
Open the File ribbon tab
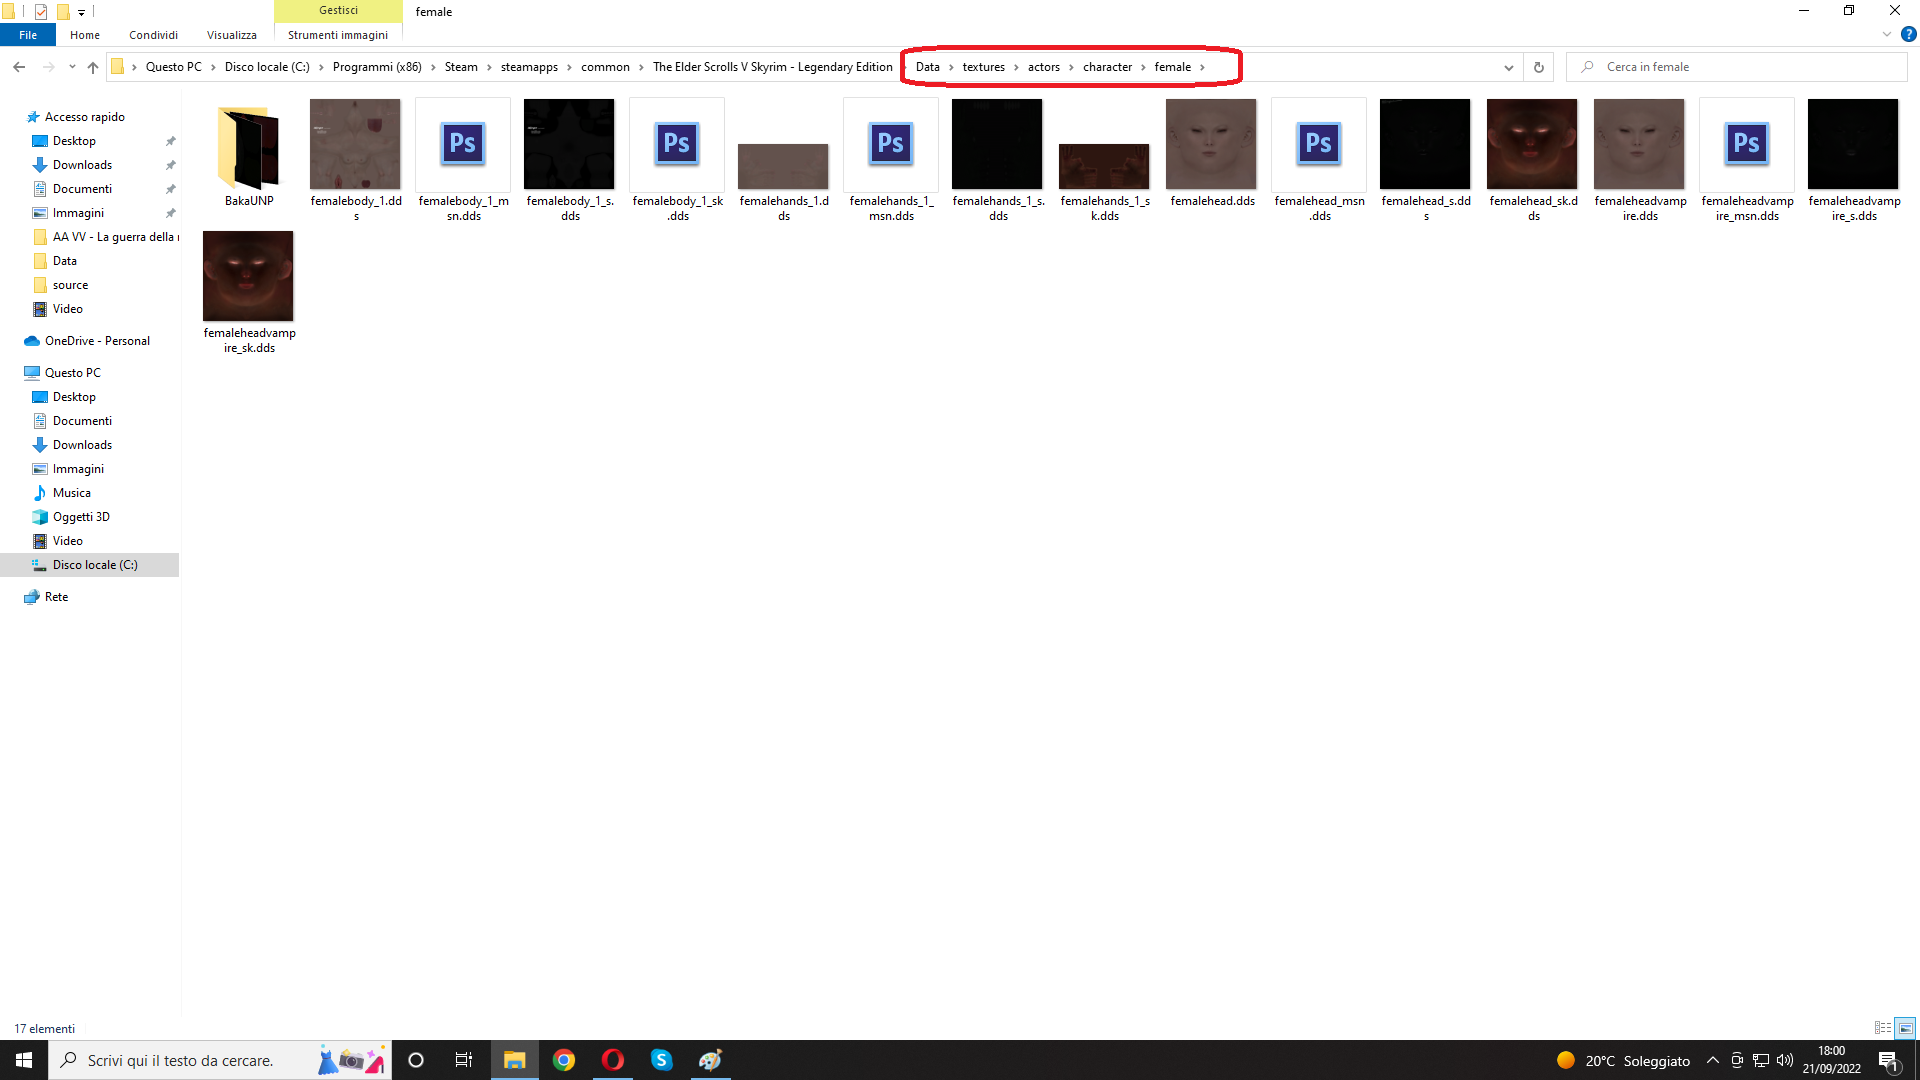click(28, 35)
